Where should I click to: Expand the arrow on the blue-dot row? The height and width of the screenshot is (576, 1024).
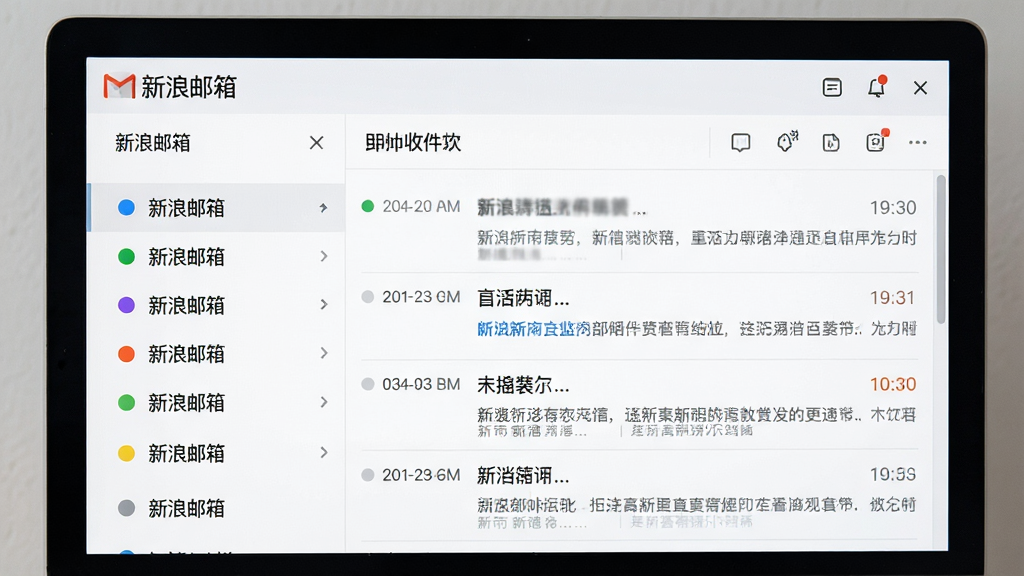[323, 208]
